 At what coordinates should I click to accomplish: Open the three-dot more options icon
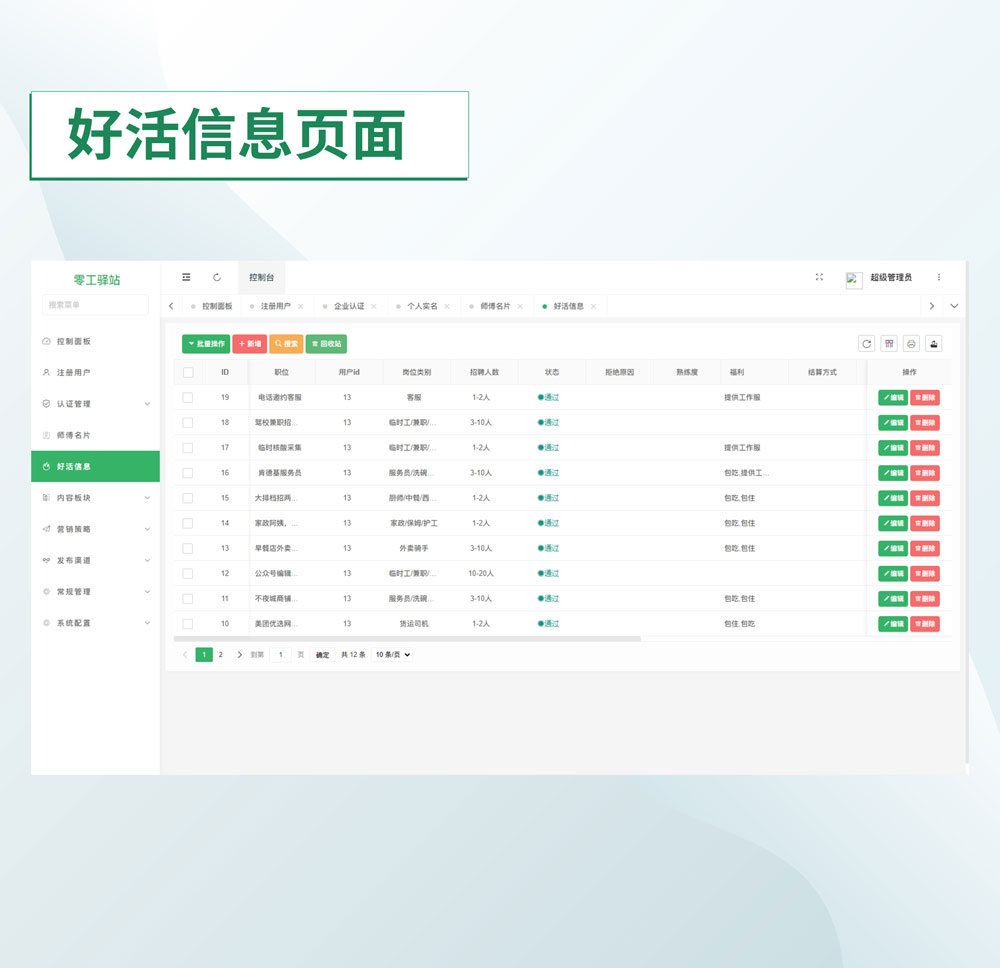pos(938,277)
